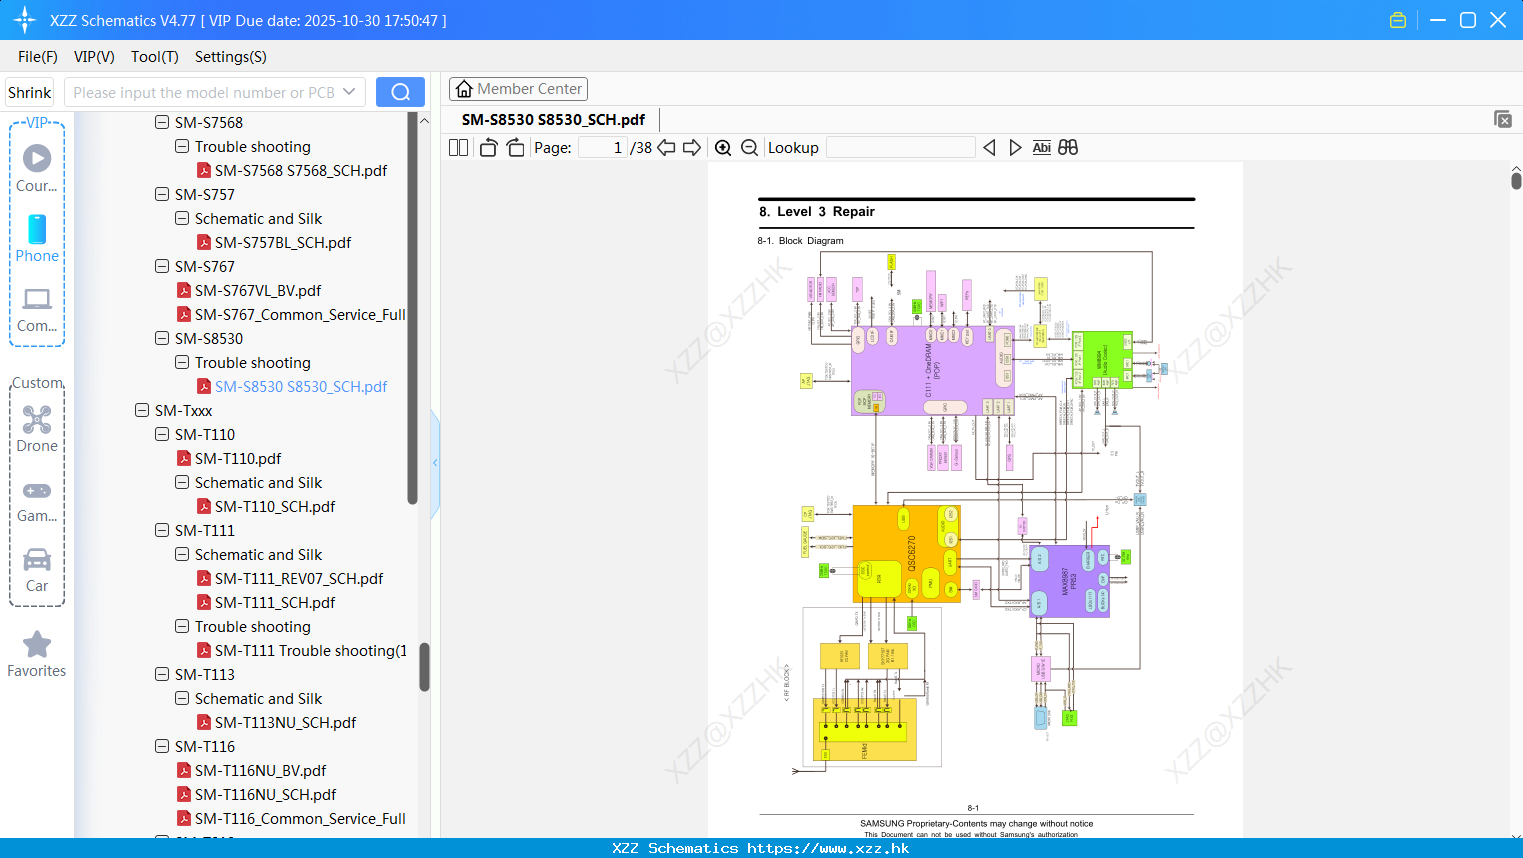Click the briefcase icon in title bar
1523x858 pixels.
(1398, 20)
